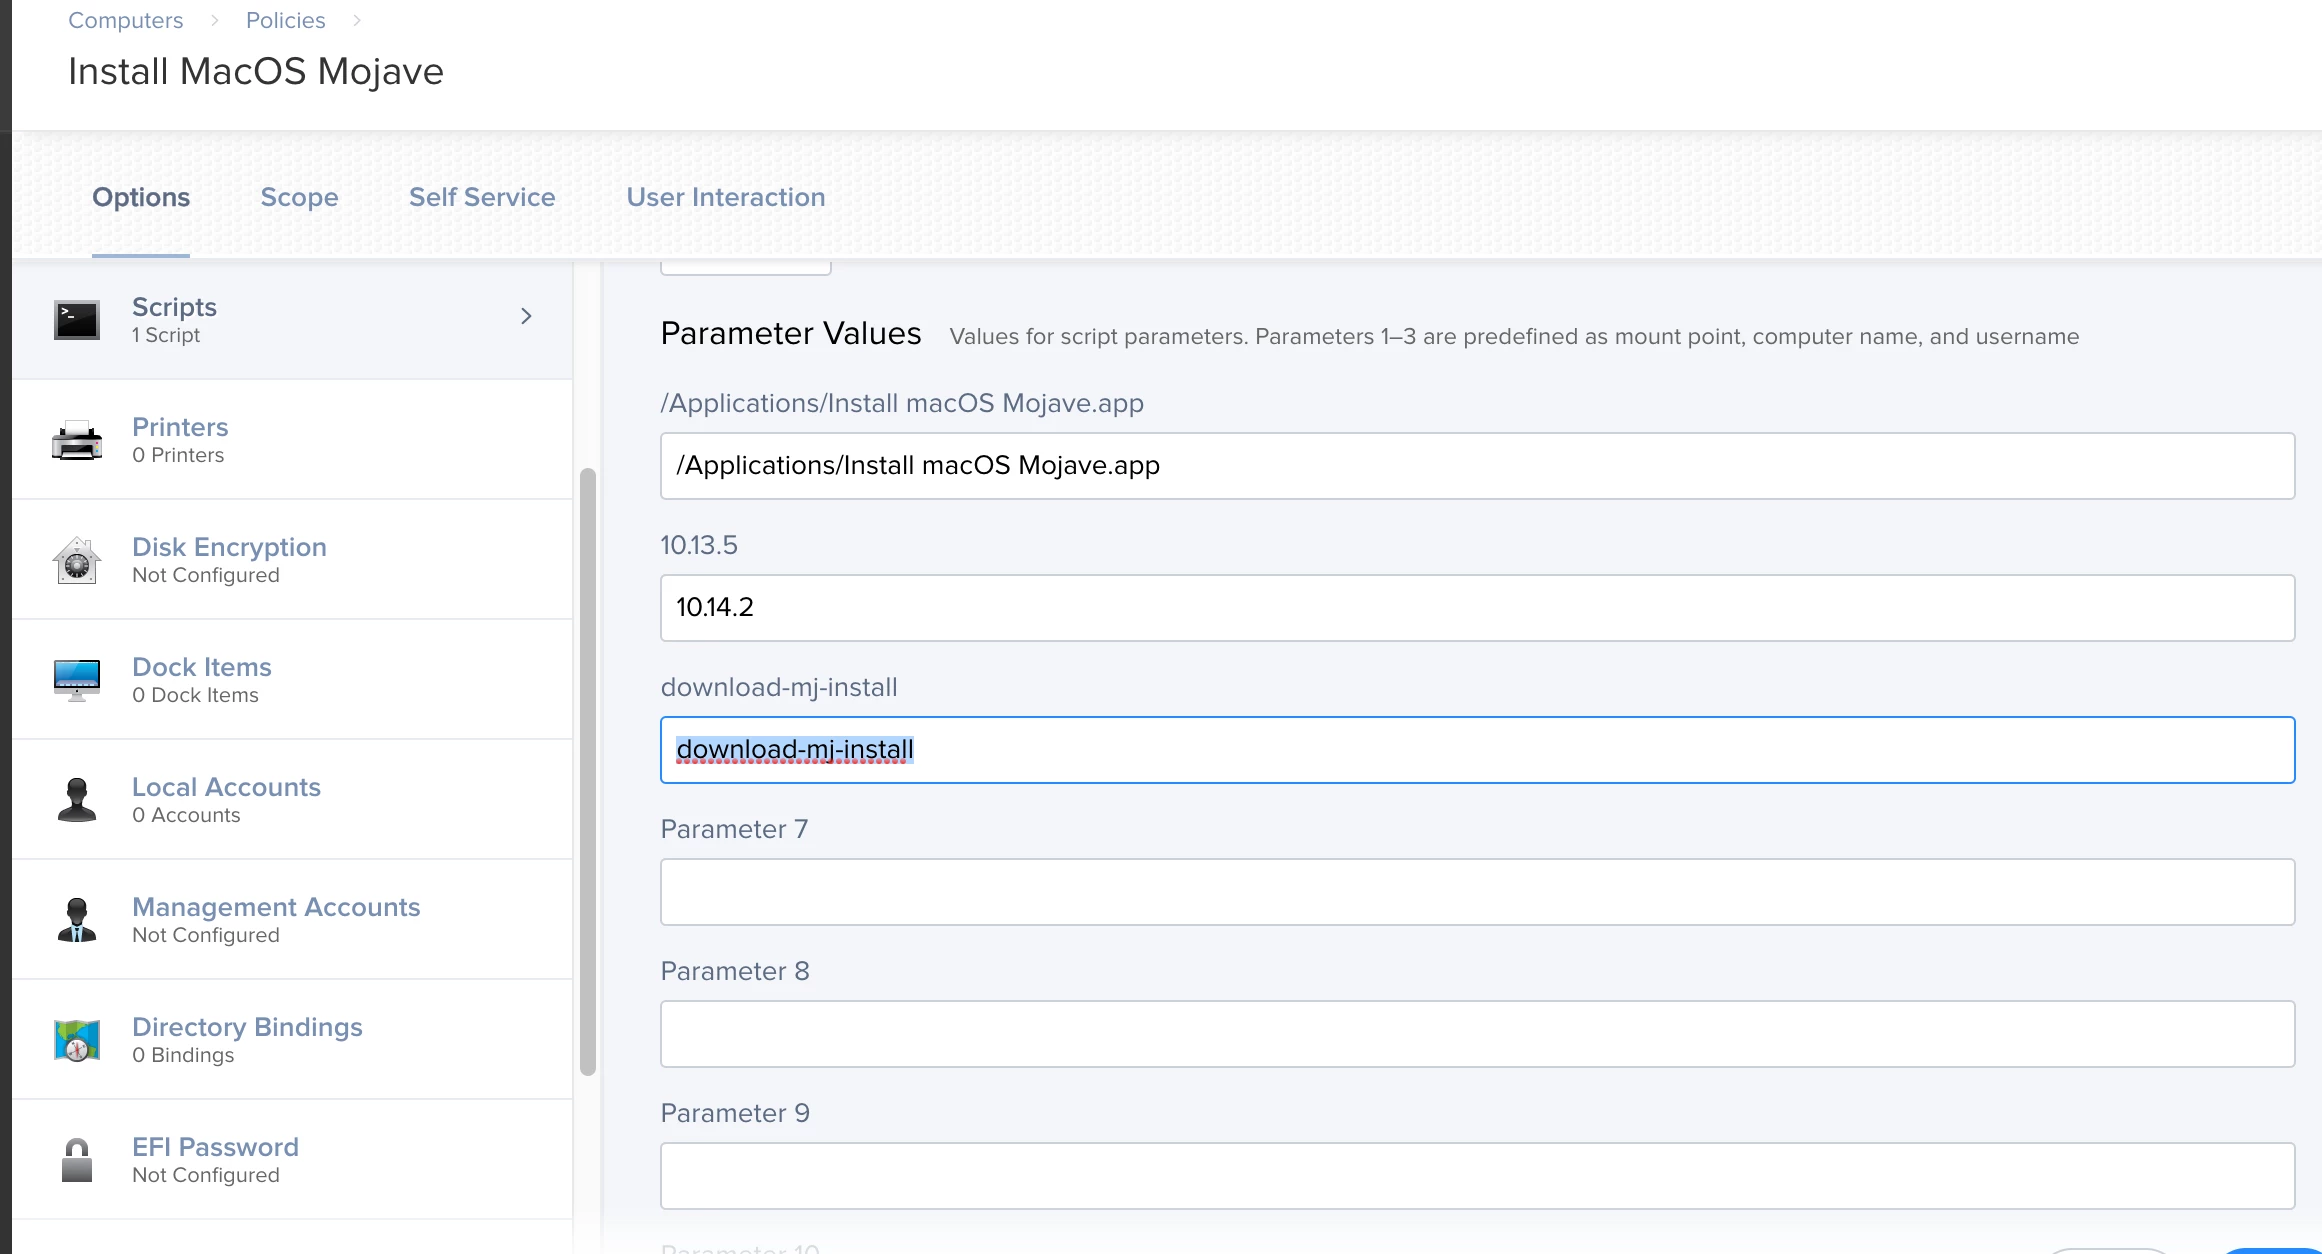
Task: Click the '0 Dock Items' count text
Action: (x=195, y=695)
